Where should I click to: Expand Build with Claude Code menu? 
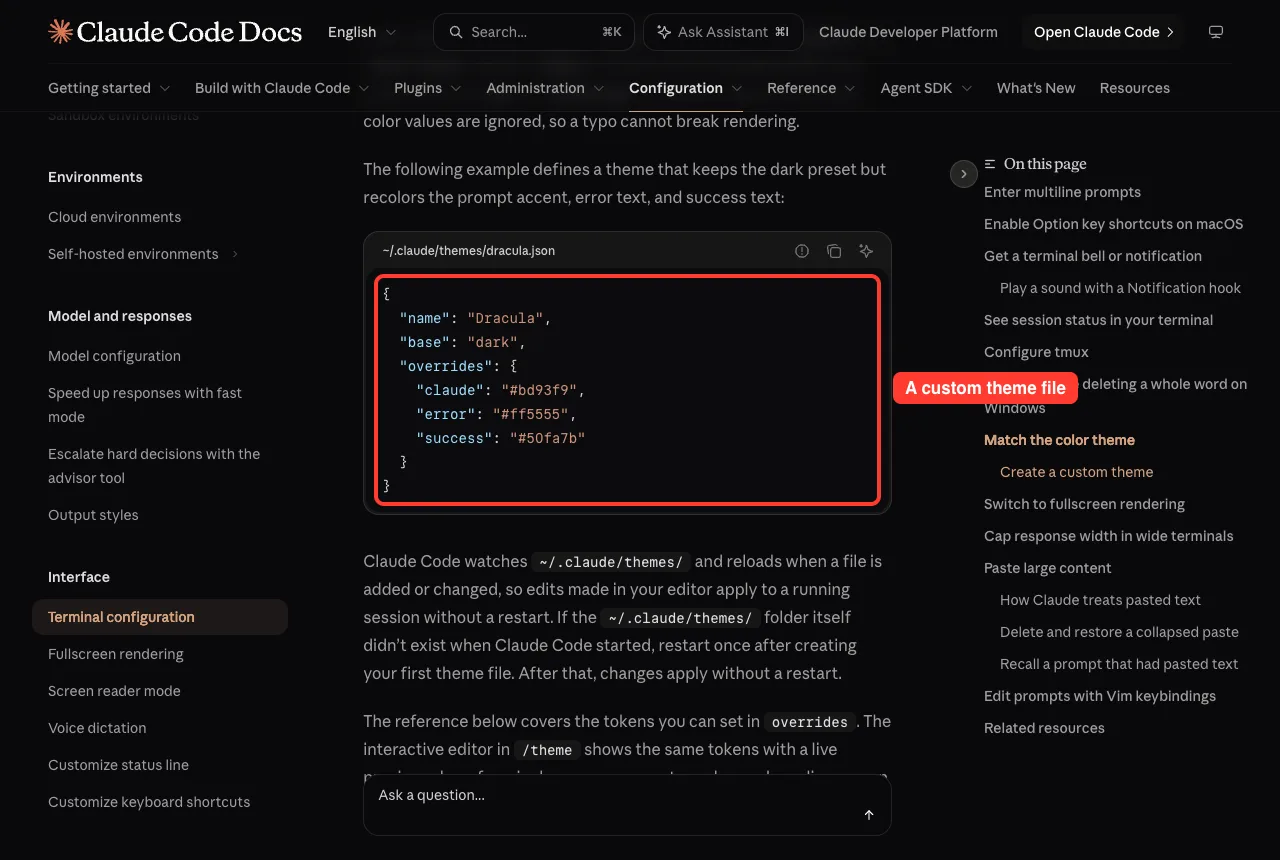pyautogui.click(x=282, y=88)
